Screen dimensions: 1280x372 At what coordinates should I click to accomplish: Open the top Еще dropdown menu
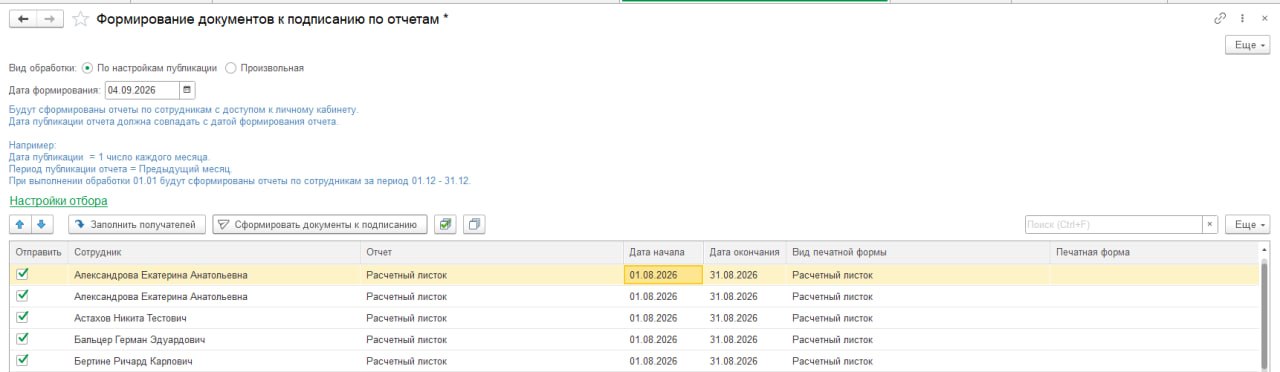(1247, 46)
